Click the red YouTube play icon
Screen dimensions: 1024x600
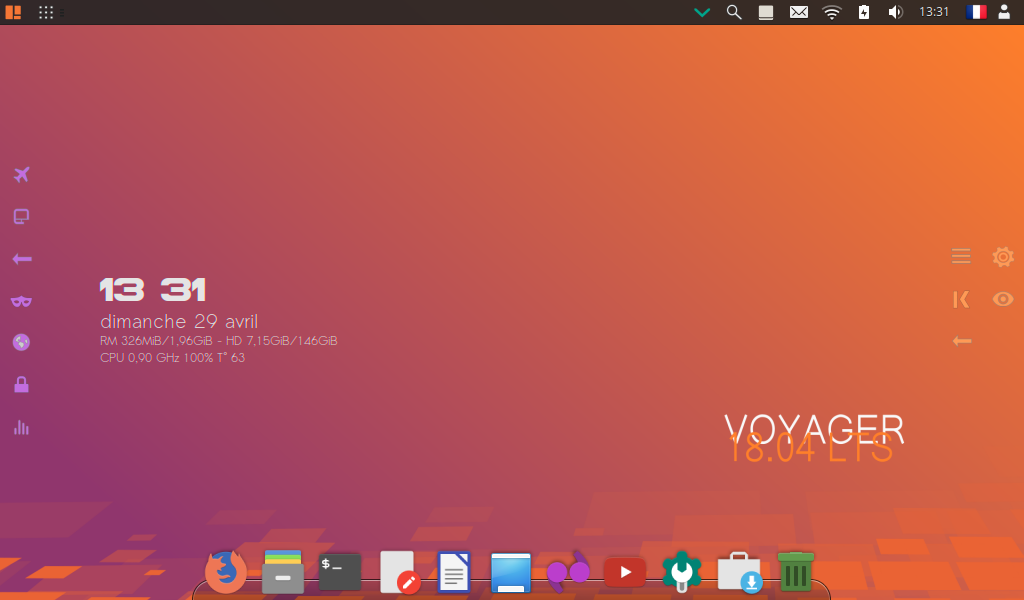tap(625, 572)
